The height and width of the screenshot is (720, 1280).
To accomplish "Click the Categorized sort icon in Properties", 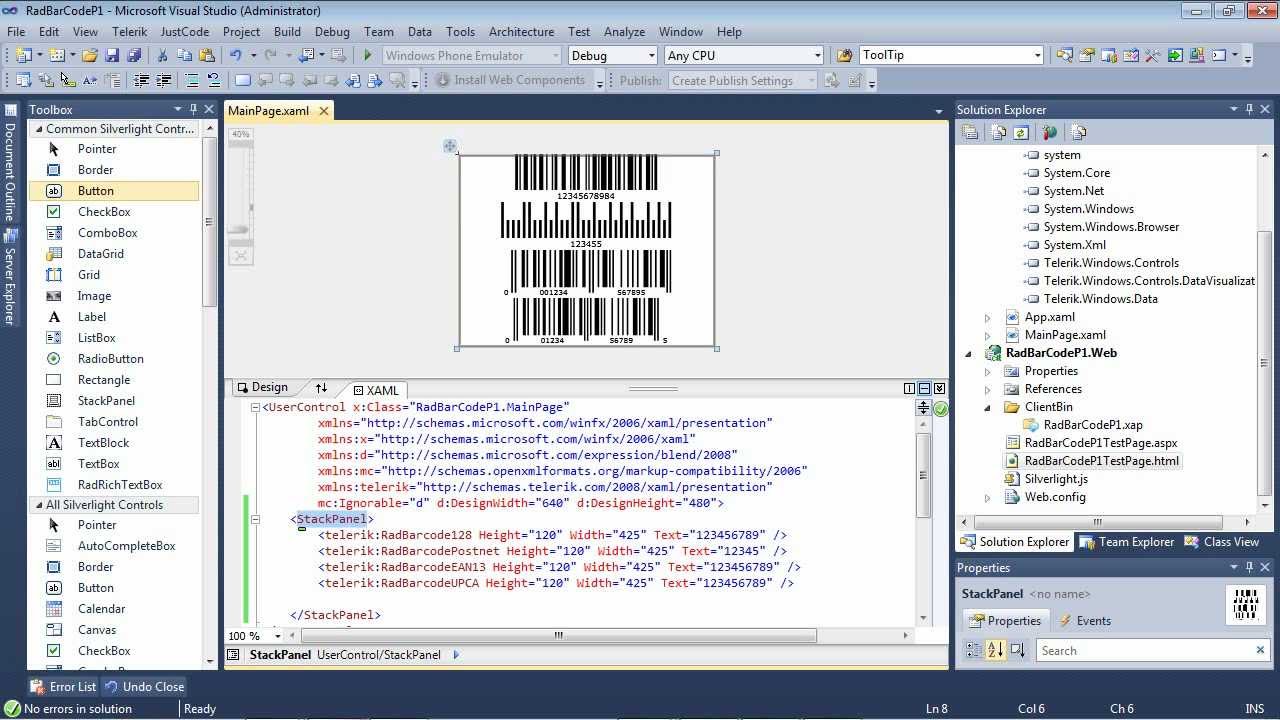I will coord(974,650).
